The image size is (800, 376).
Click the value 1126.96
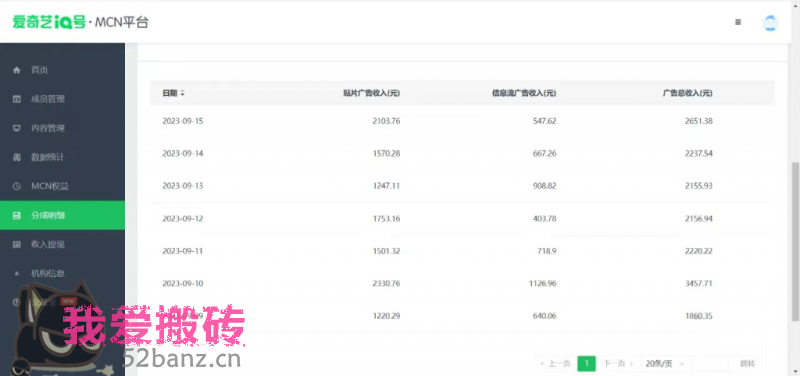543,283
